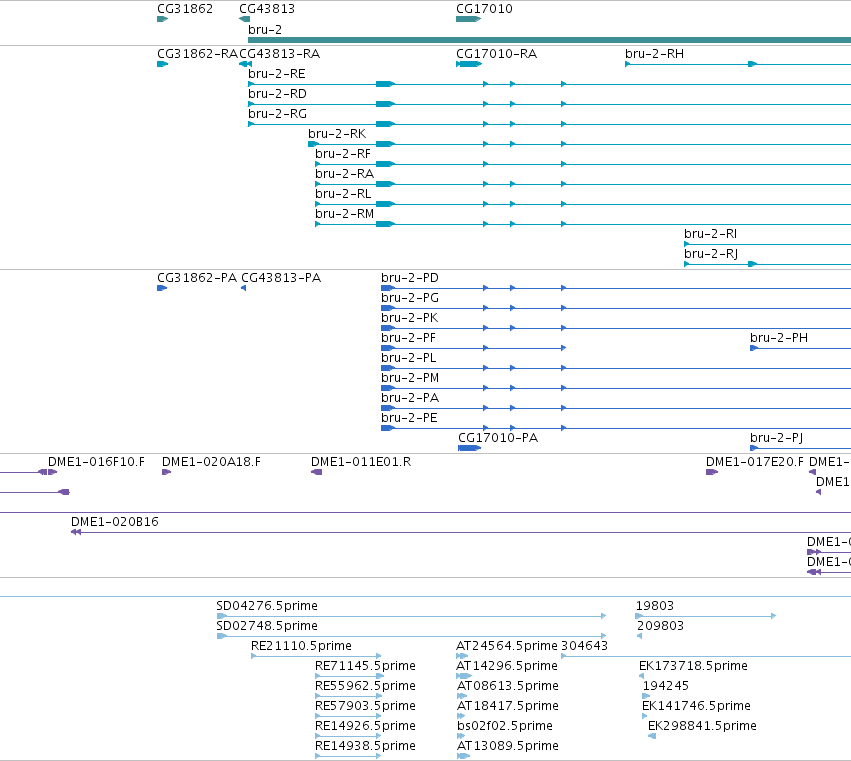Image resolution: width=851 pixels, height=761 pixels.
Task: Click the bru-2-RF transcript label
Action: pyautogui.click(x=343, y=154)
